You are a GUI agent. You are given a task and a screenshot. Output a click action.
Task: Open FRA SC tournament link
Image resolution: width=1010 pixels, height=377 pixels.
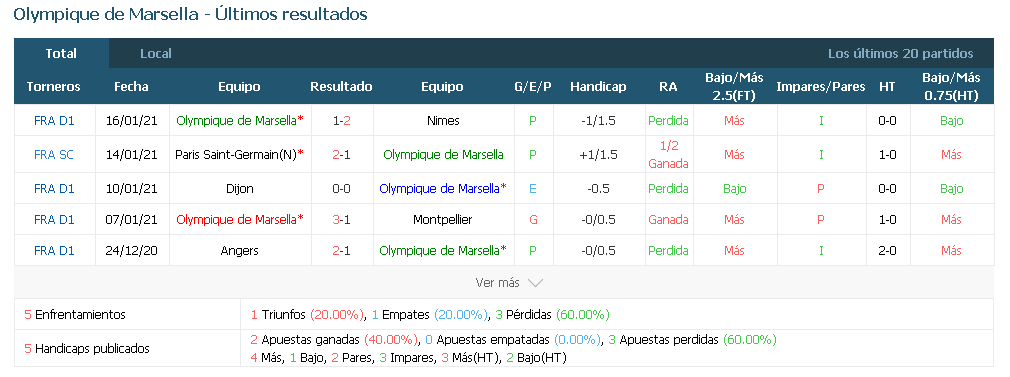coord(54,155)
